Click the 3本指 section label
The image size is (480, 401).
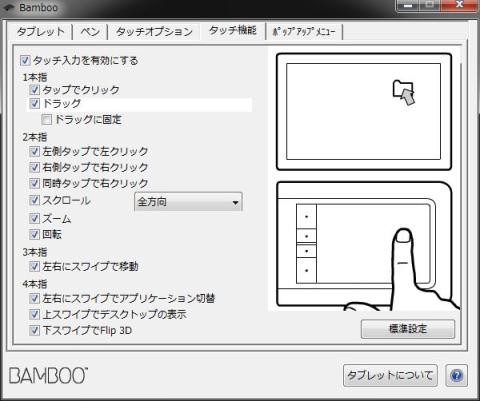35,252
